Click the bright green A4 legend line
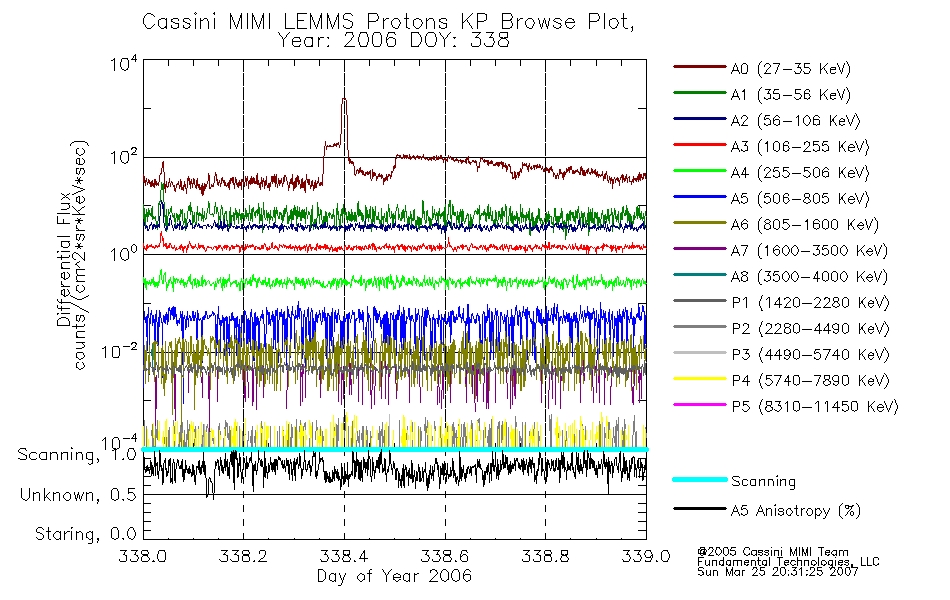 coord(700,171)
